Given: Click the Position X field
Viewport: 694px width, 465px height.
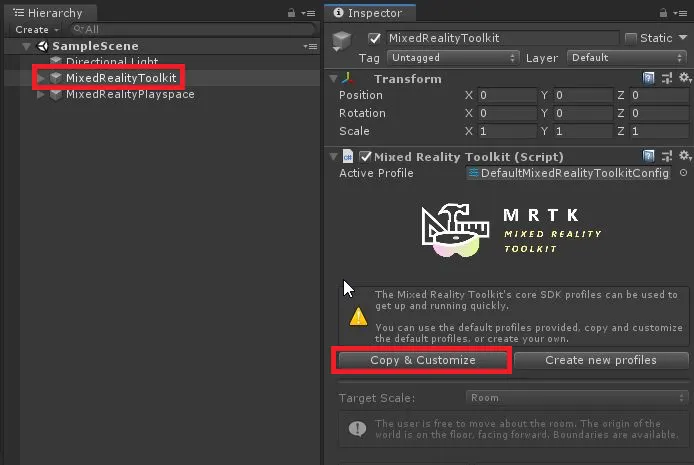Looking at the screenshot, I should pyautogui.click(x=507, y=95).
